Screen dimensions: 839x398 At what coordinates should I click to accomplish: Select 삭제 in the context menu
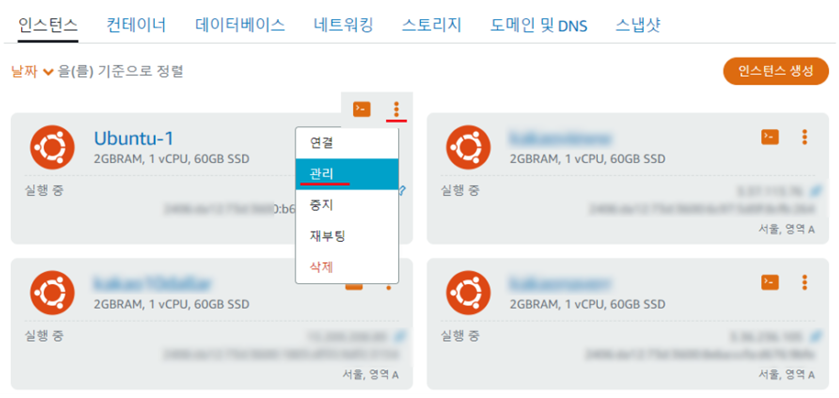347,266
